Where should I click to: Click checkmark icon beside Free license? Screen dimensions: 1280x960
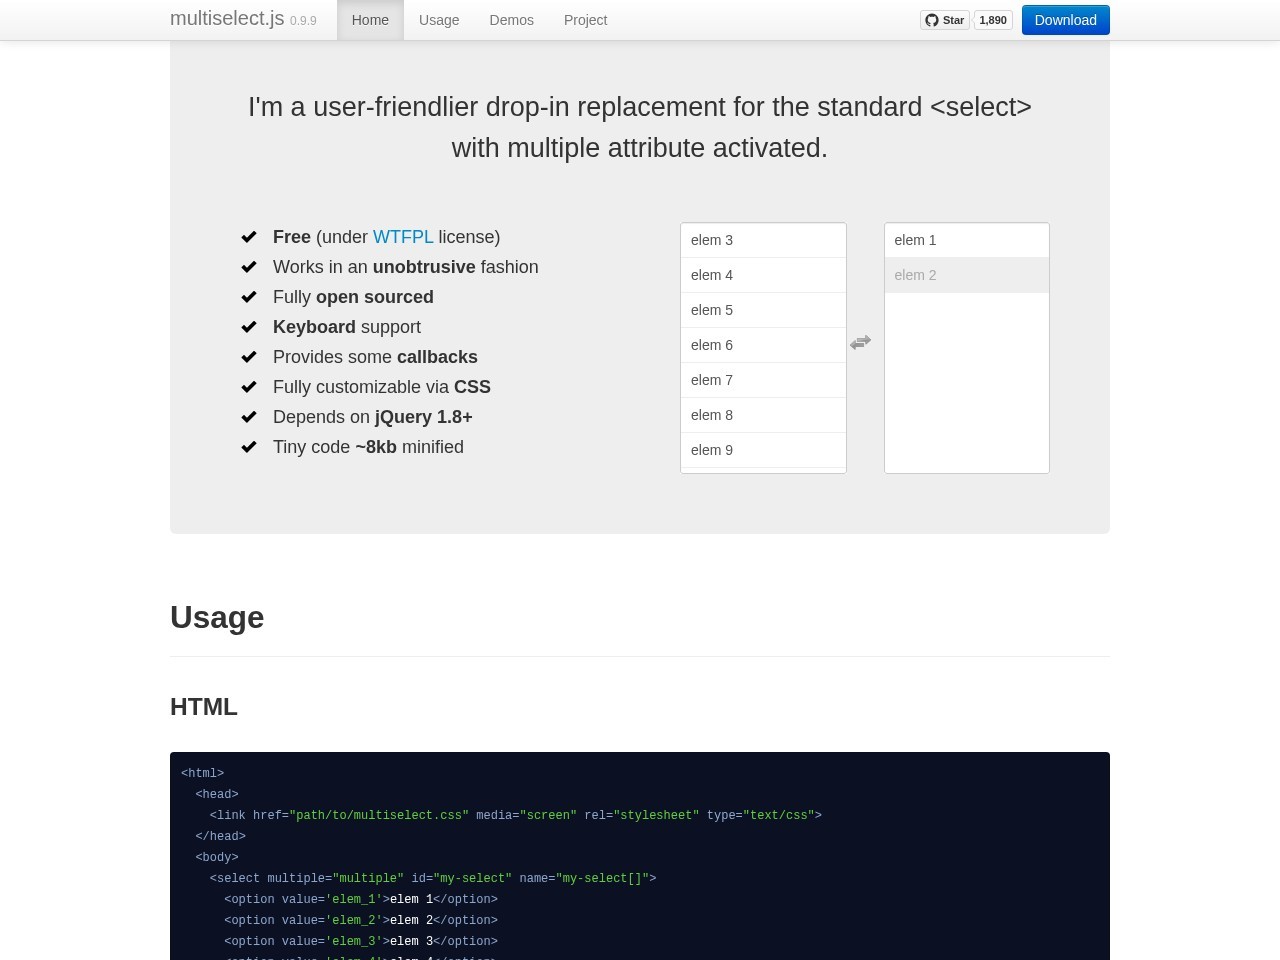pyautogui.click(x=249, y=237)
